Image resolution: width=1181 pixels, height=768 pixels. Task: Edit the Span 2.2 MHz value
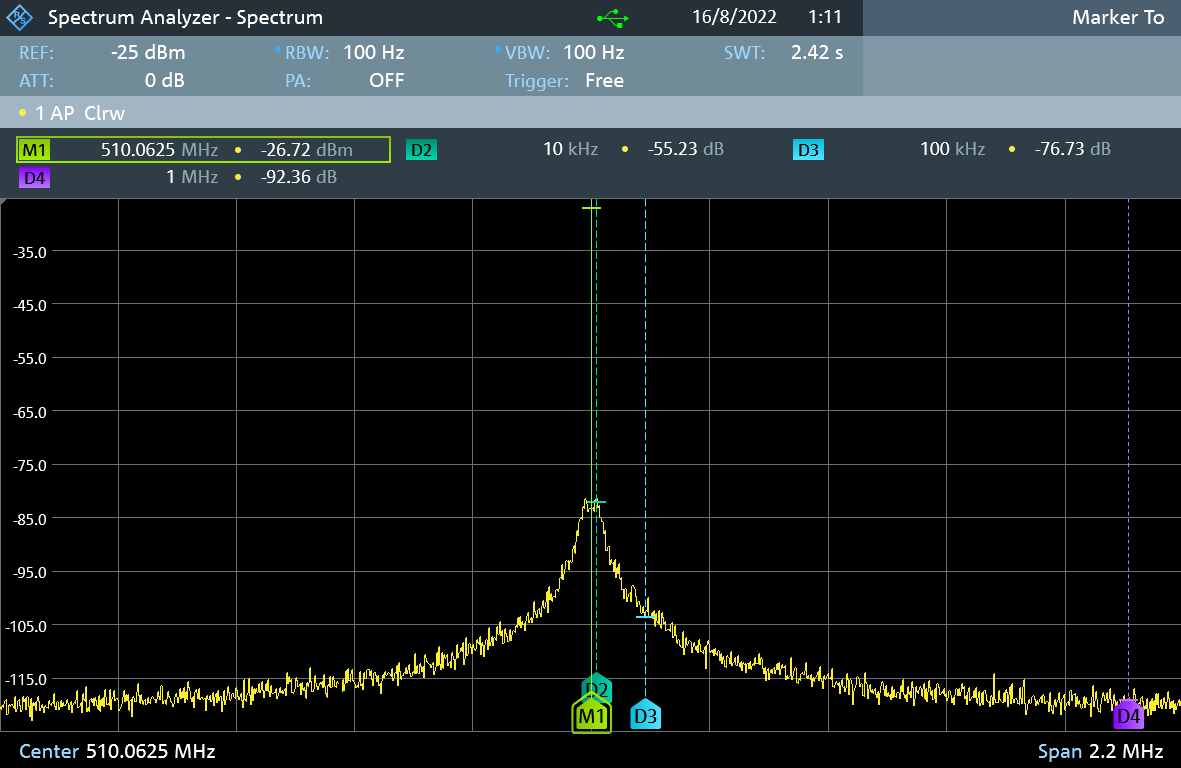[x=1123, y=751]
